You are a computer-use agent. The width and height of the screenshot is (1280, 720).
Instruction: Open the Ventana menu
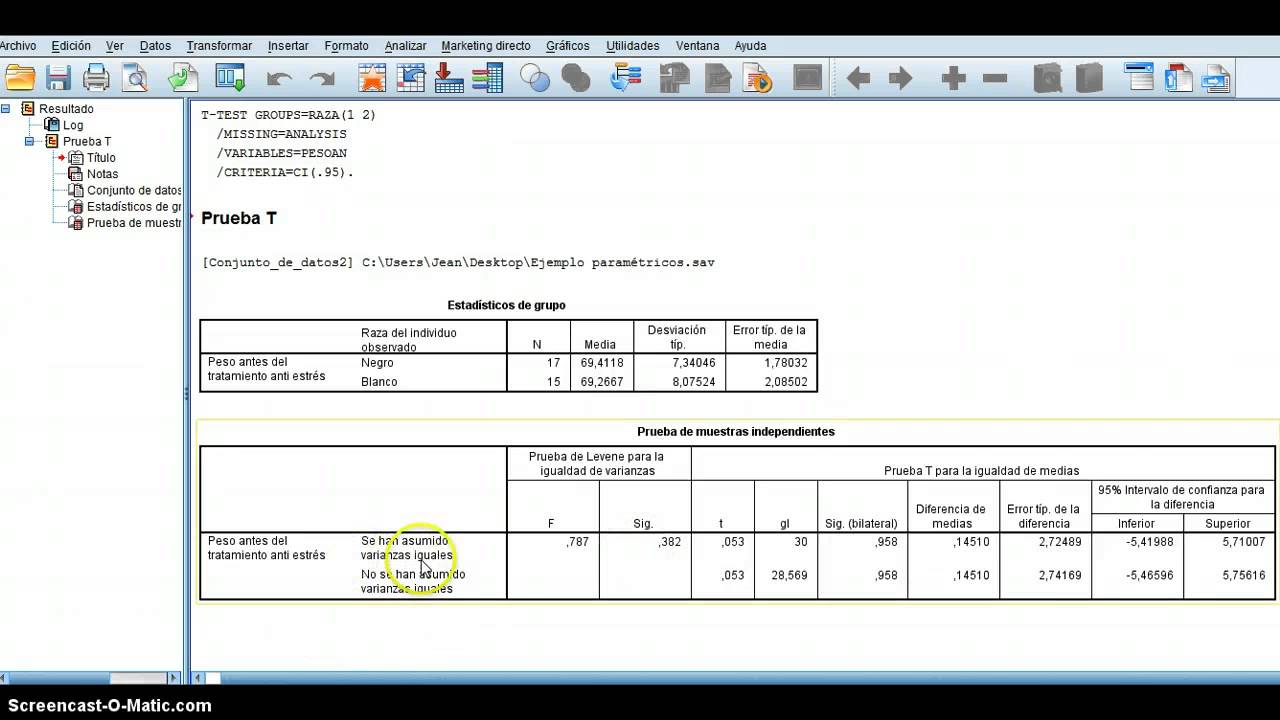697,46
